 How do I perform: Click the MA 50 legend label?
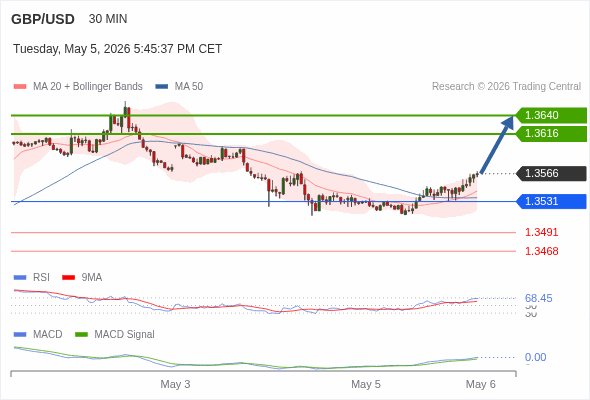coord(189,87)
